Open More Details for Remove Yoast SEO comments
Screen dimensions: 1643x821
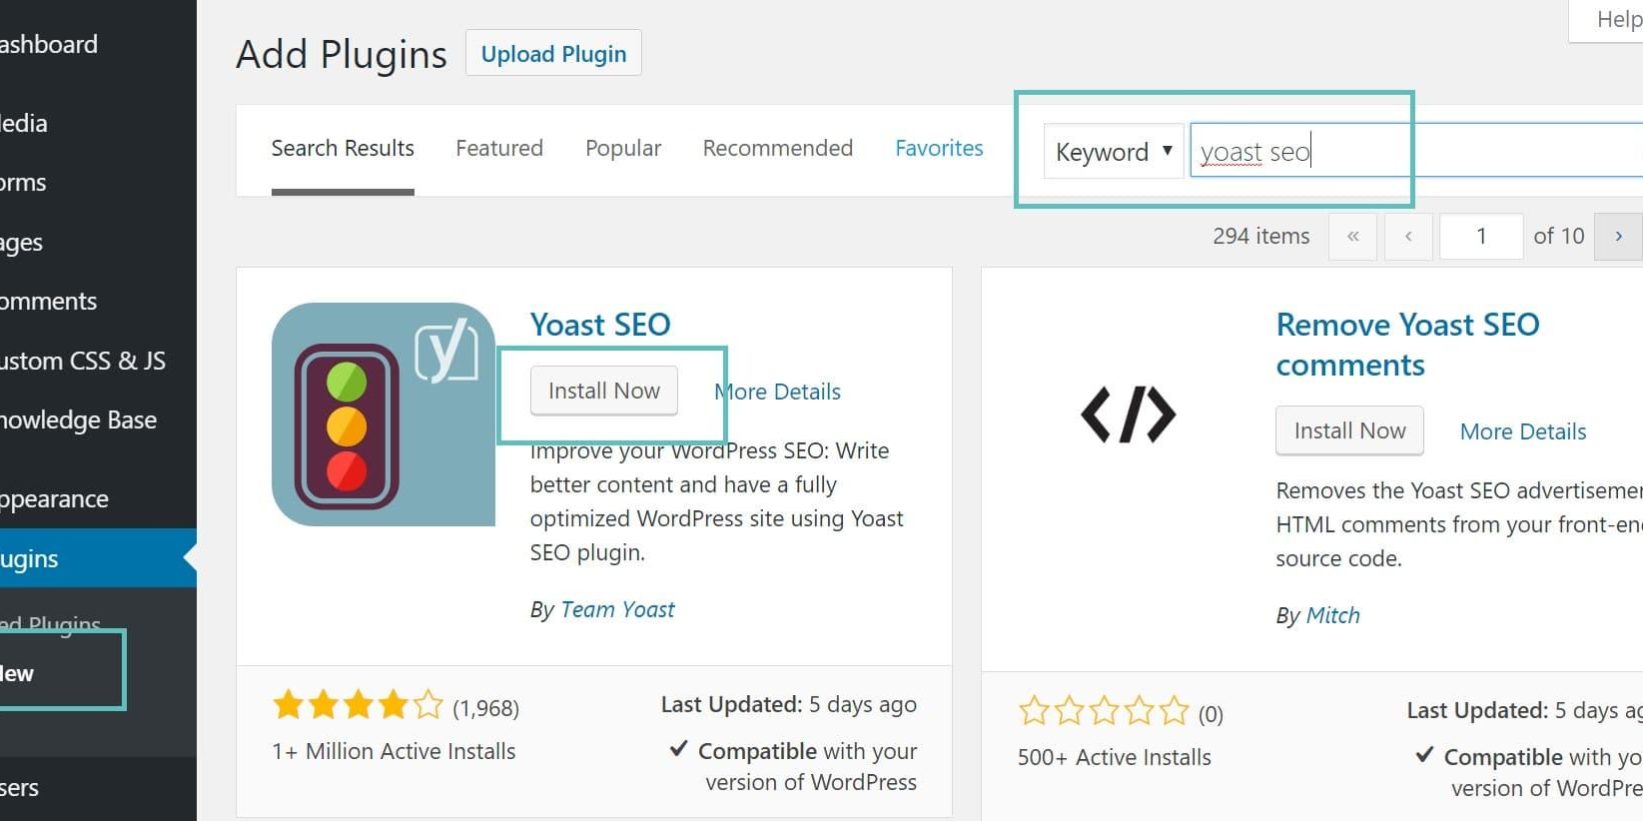(1523, 431)
